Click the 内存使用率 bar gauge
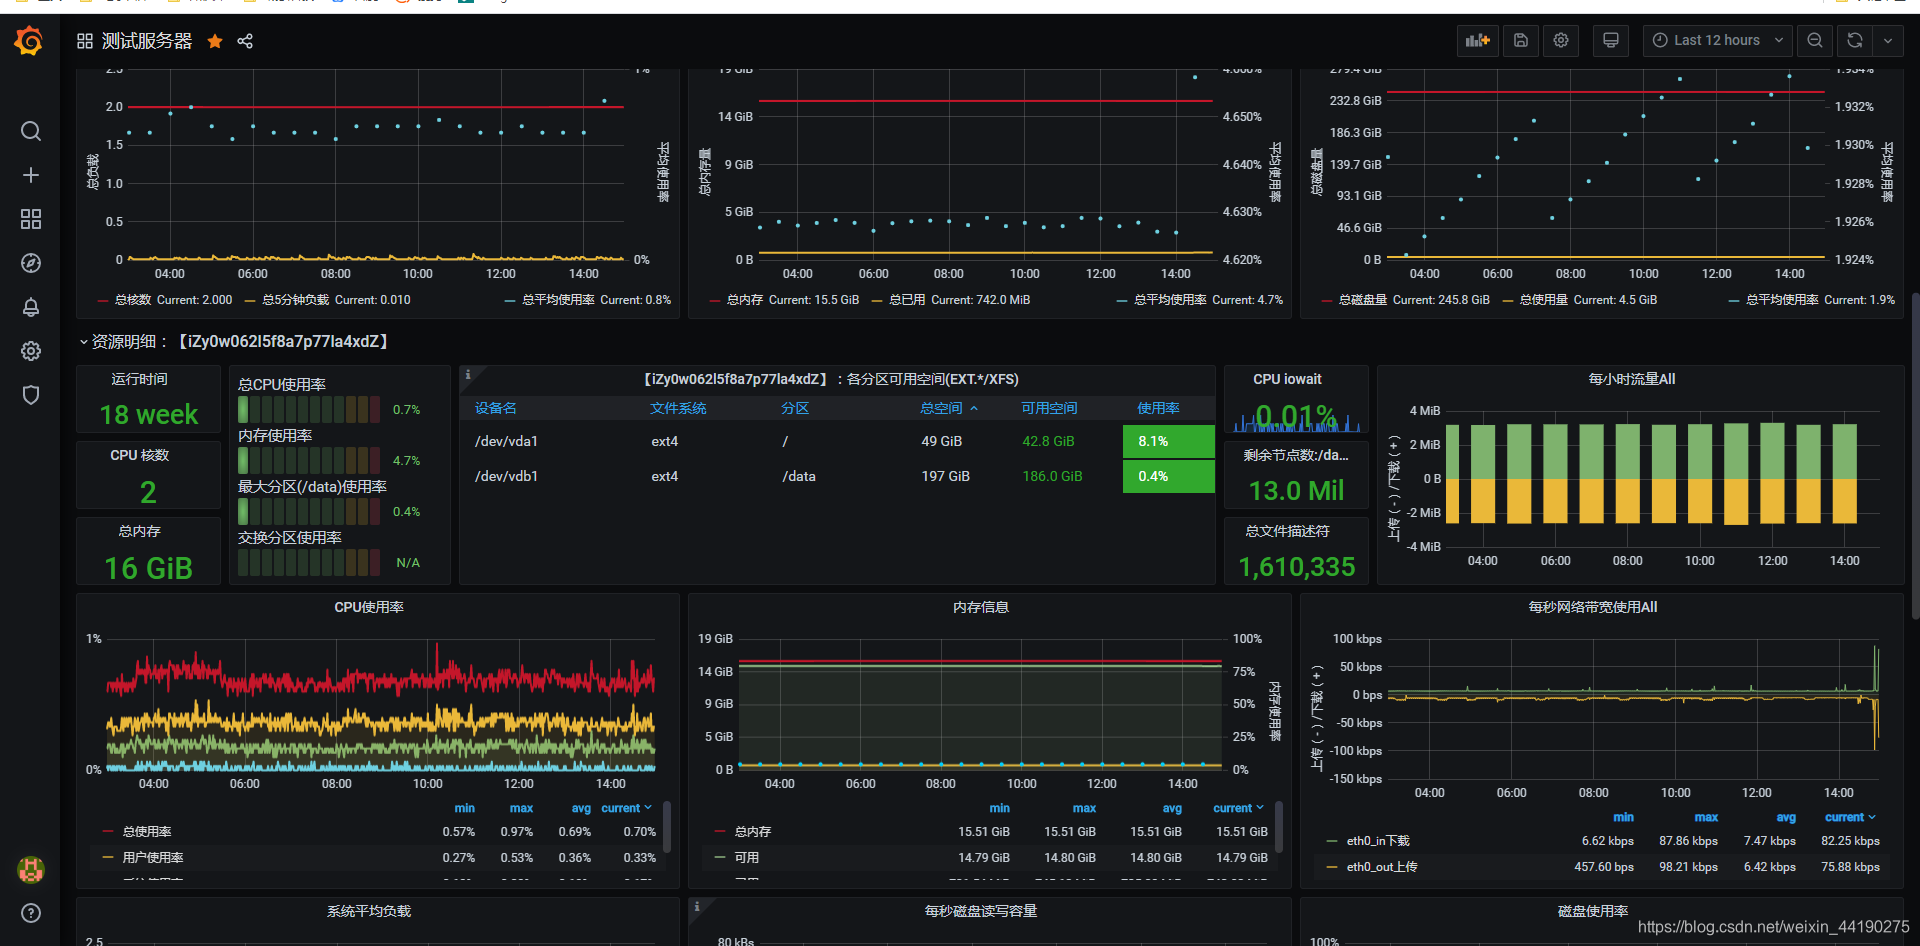This screenshot has height=946, width=1920. pos(309,460)
